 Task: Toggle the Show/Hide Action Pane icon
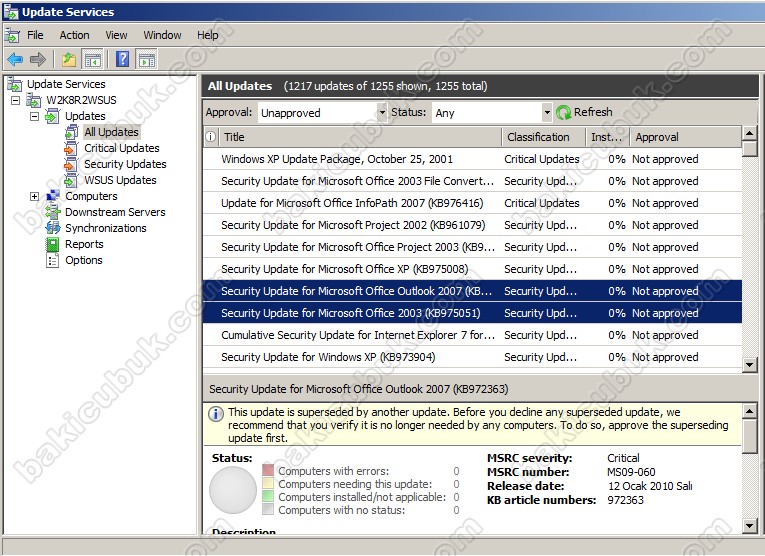[x=146, y=60]
